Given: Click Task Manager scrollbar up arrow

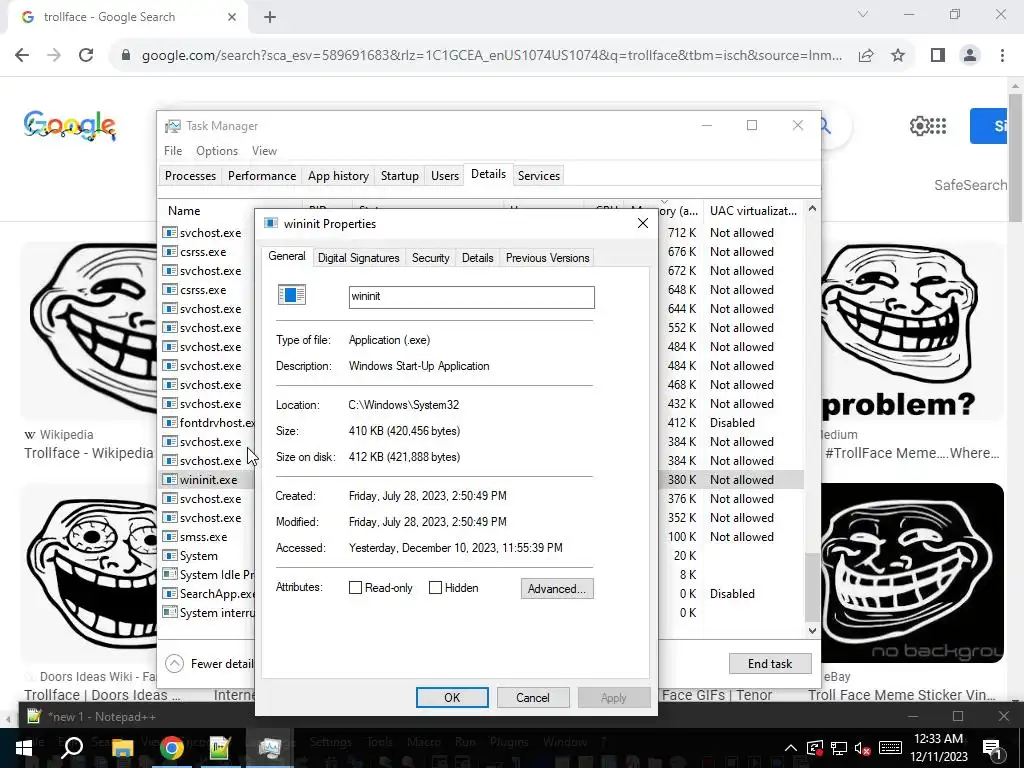Looking at the screenshot, I should tap(812, 209).
